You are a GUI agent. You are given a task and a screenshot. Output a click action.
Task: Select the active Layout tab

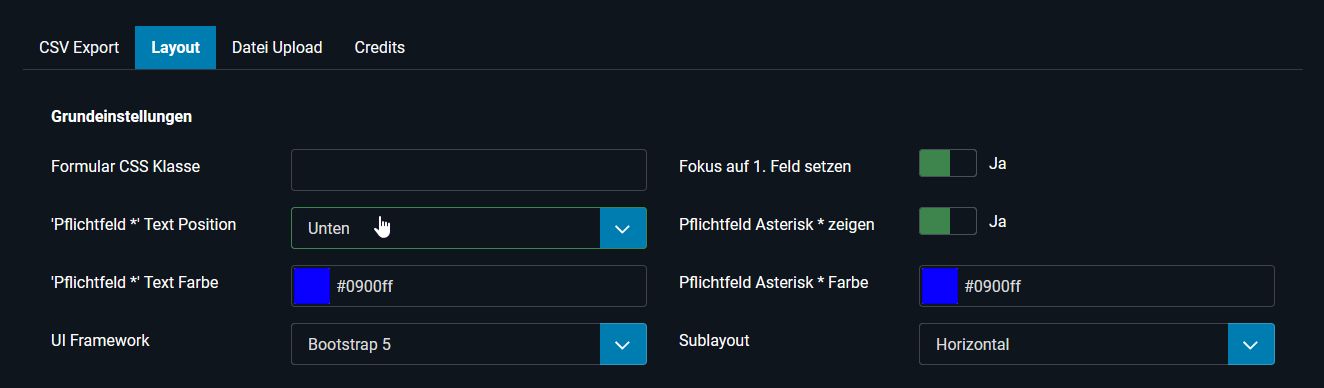click(x=176, y=47)
